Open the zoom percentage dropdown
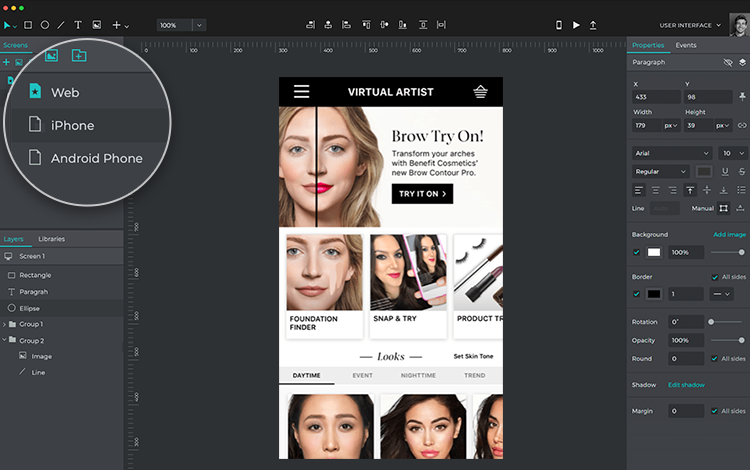 point(199,25)
